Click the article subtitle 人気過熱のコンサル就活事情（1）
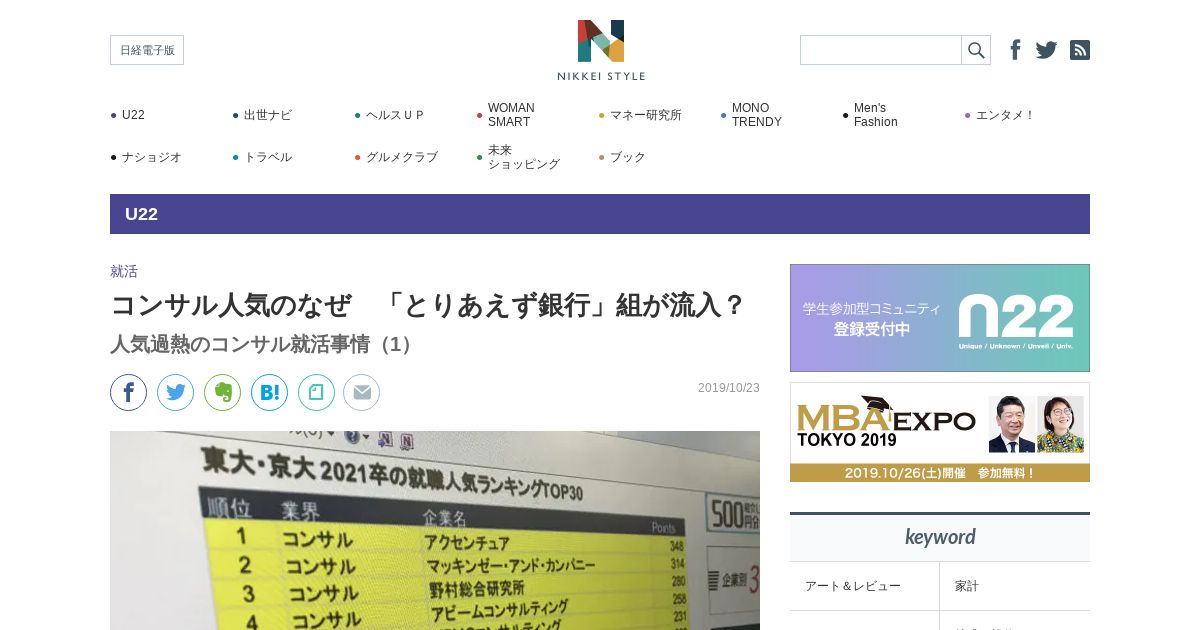Viewport: 1200px width, 630px height. coord(265,344)
